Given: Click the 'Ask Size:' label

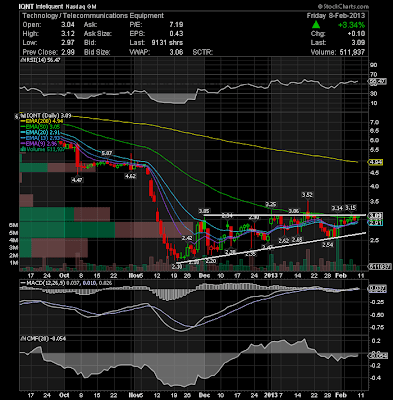Looking at the screenshot, I should point(98,34).
